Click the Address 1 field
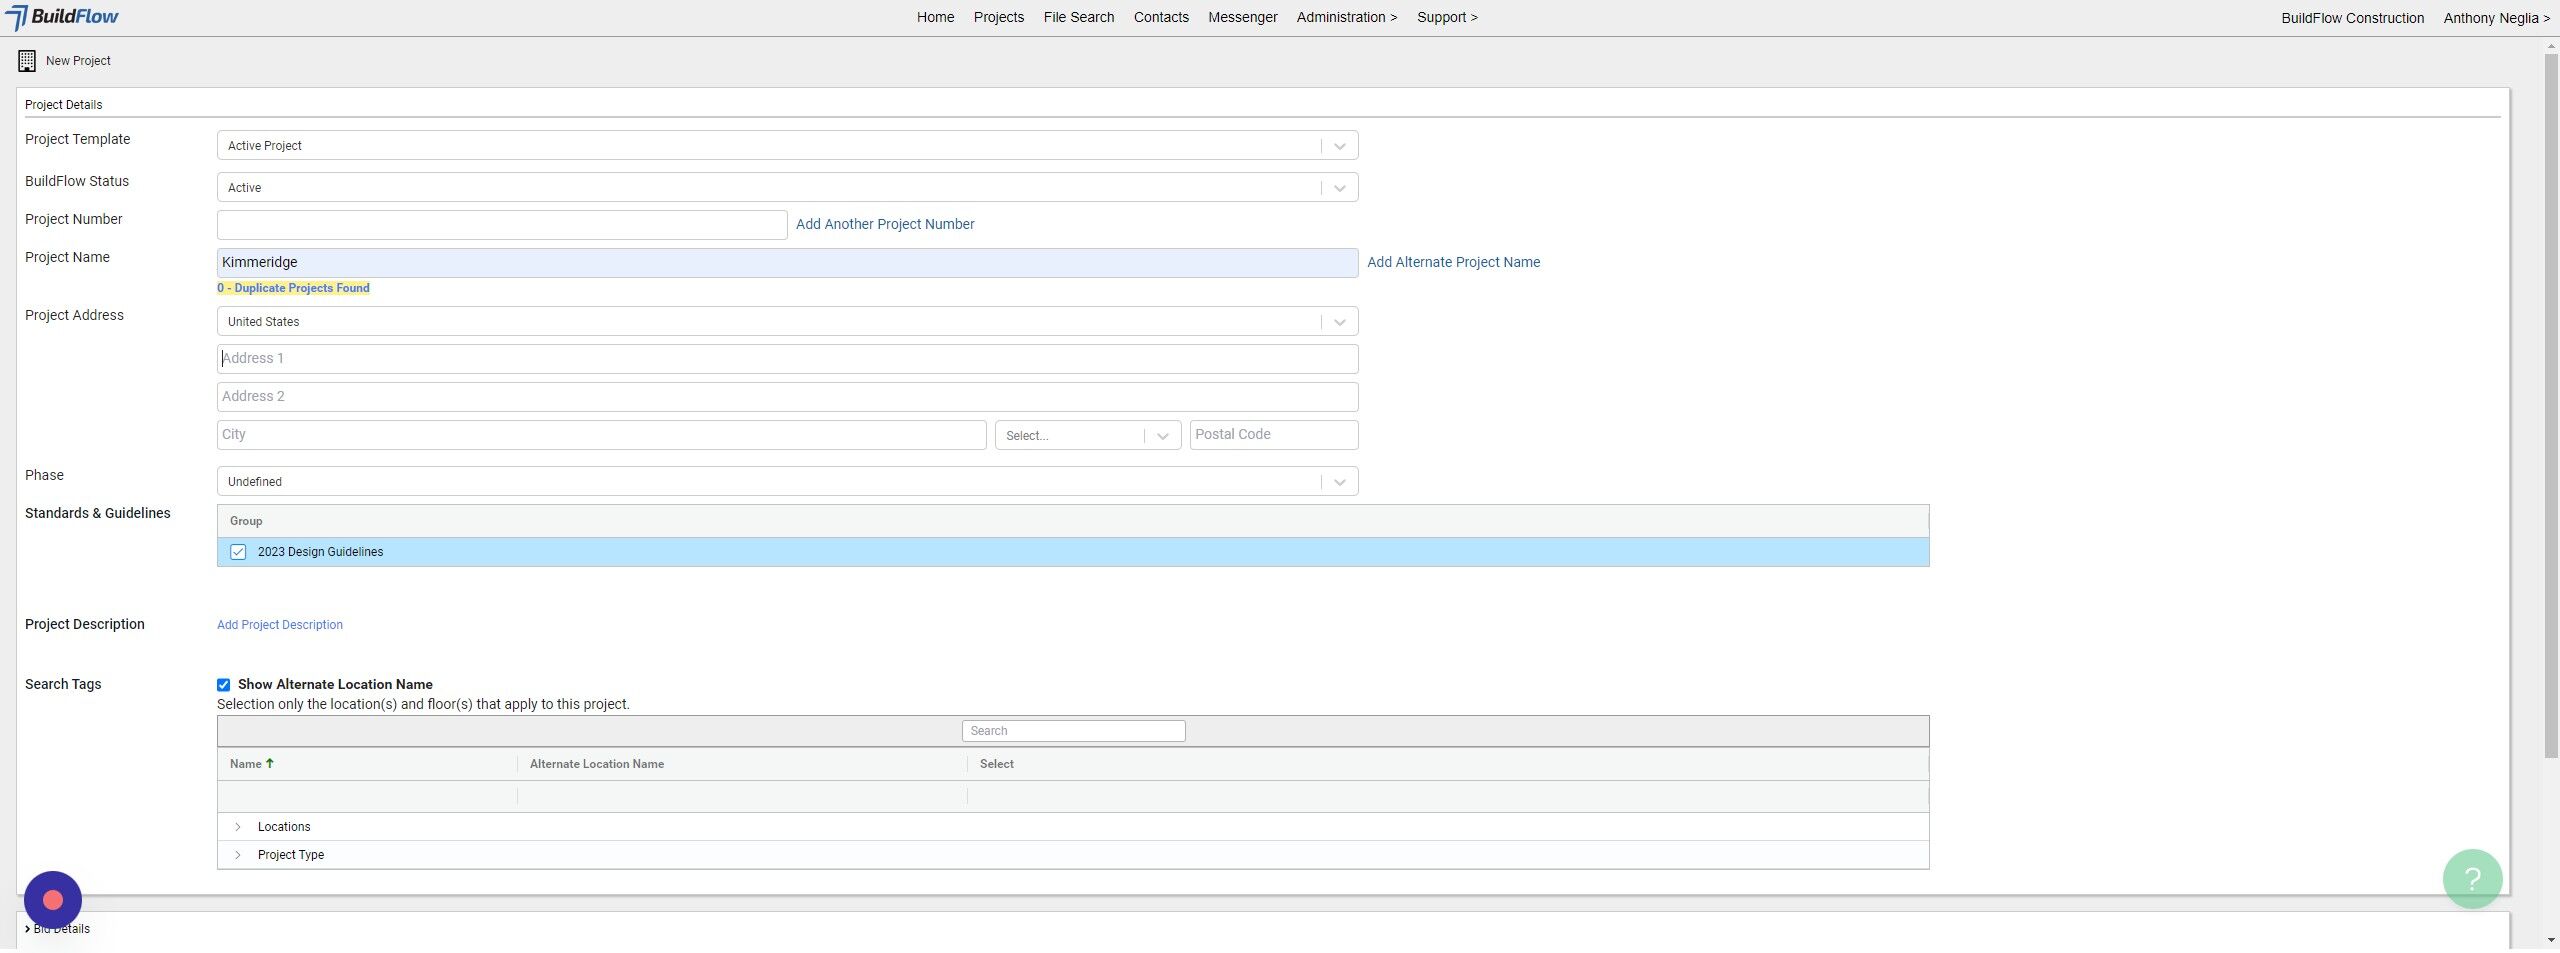2560x953 pixels. pyautogui.click(x=787, y=359)
